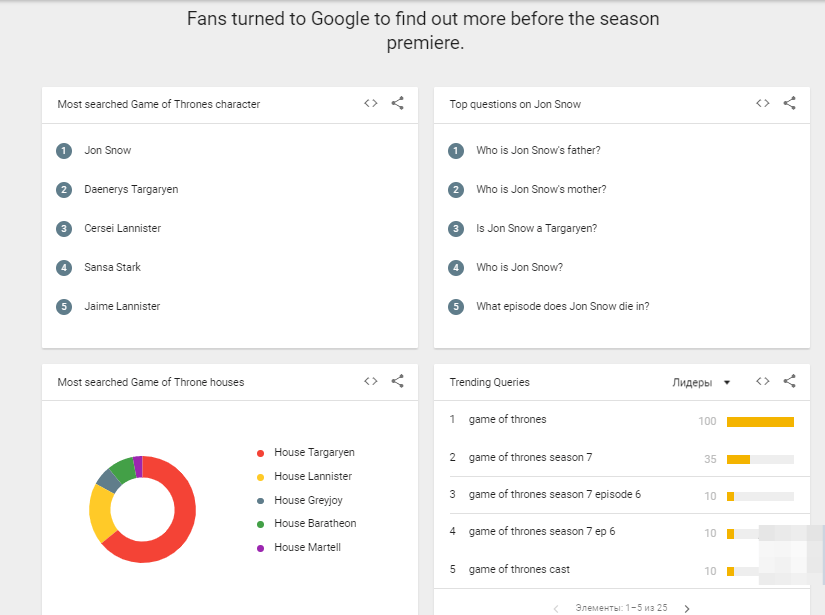The width and height of the screenshot is (825, 615).
Task: Select 'game of thrones season 7' query
Action: click(530, 458)
